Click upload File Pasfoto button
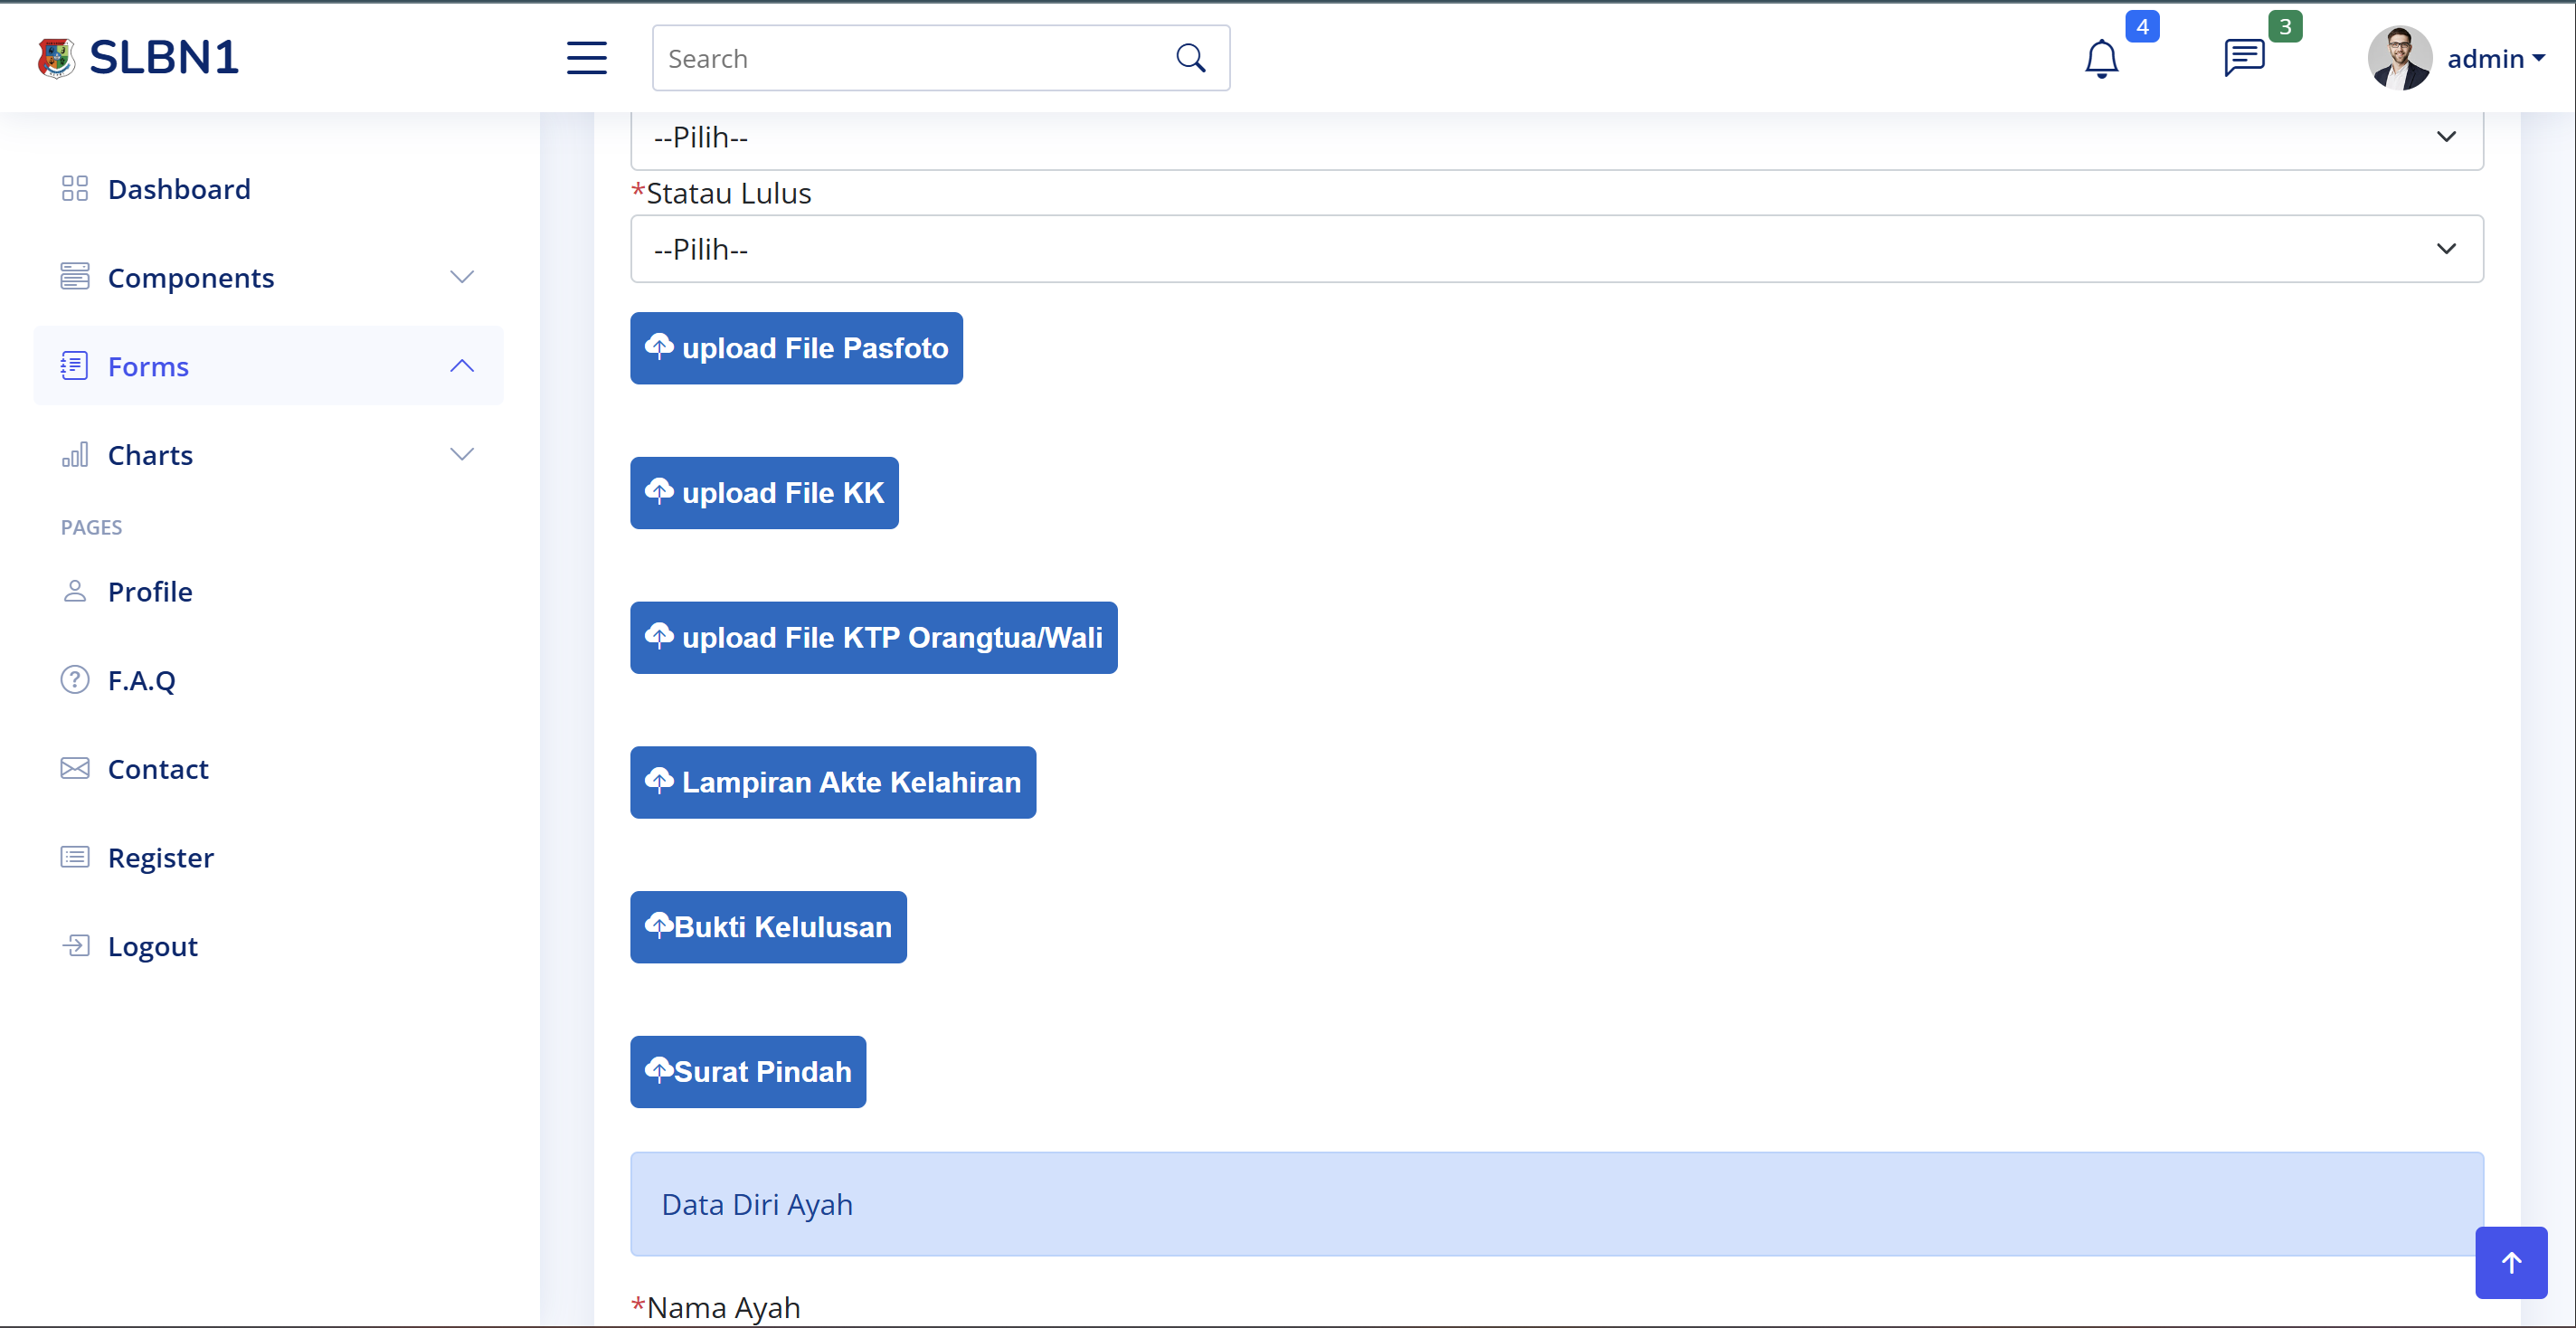 point(796,348)
